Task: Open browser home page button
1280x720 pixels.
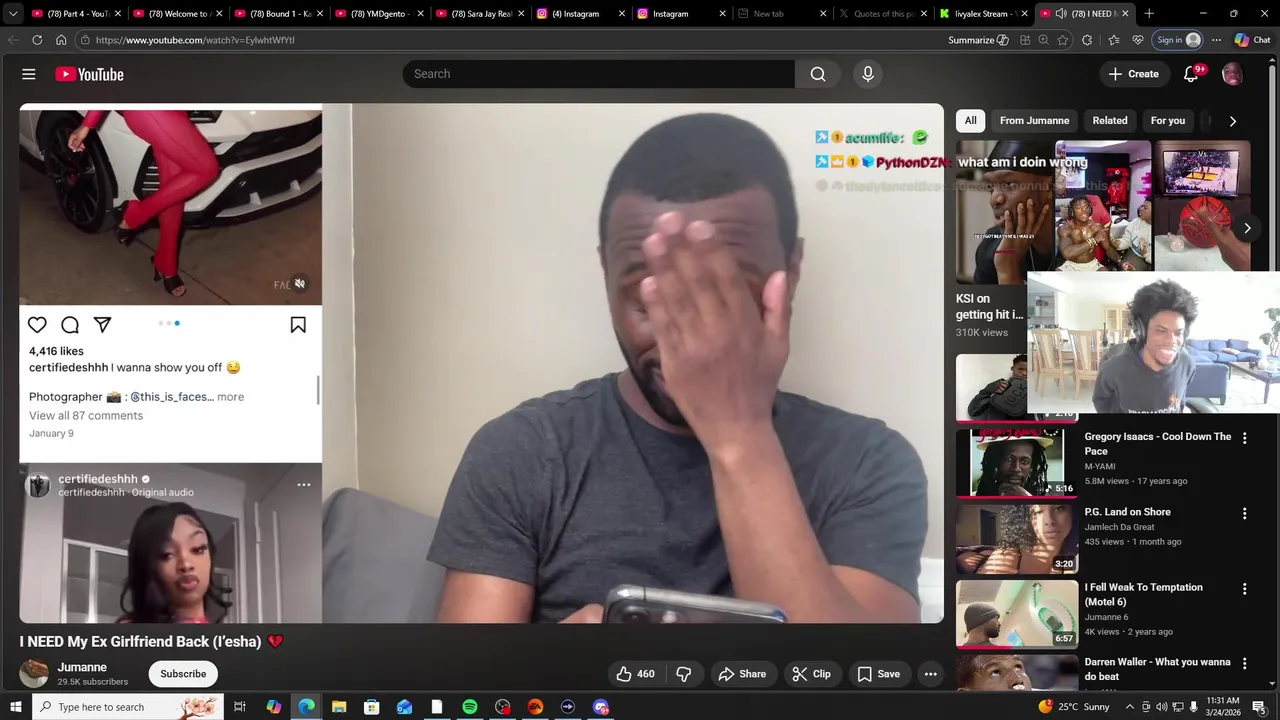Action: 61,40
